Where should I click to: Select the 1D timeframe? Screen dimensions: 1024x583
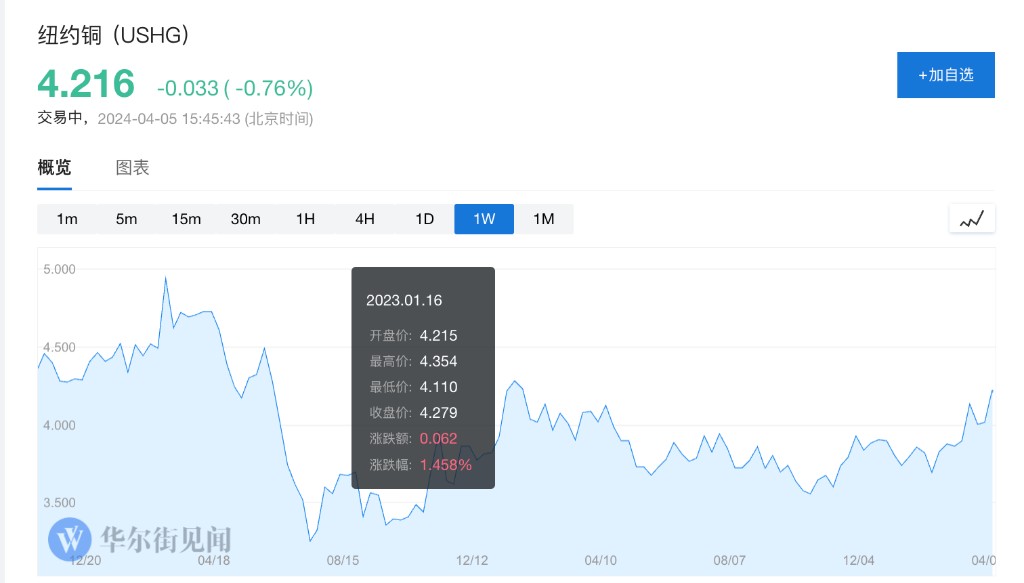[424, 219]
